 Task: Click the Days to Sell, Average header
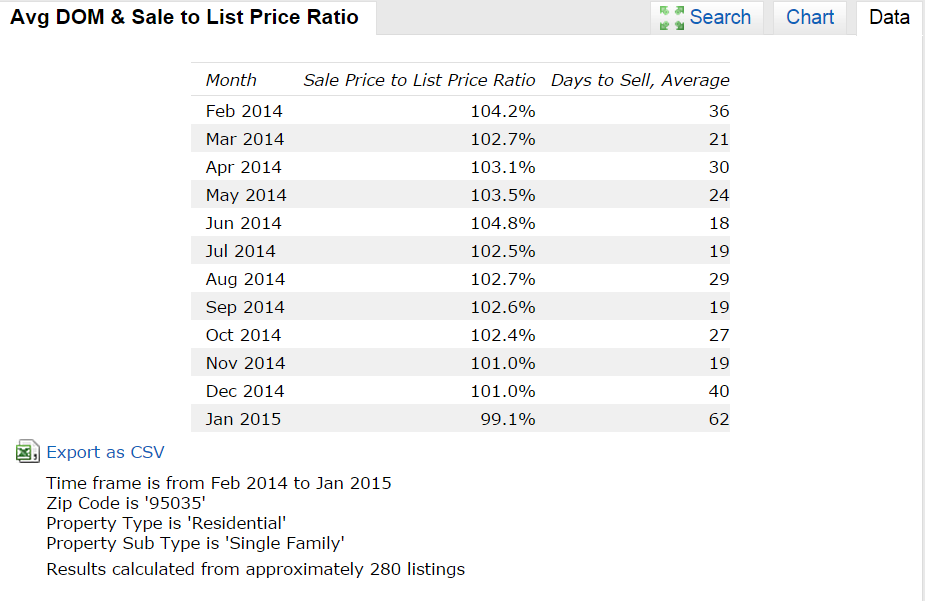[x=640, y=80]
